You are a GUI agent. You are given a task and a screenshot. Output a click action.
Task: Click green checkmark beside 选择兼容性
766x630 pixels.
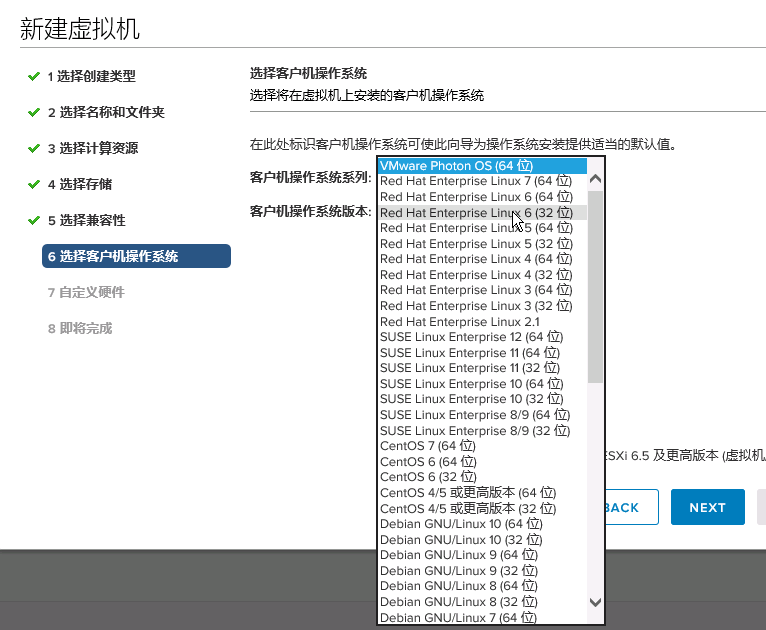(x=34, y=220)
